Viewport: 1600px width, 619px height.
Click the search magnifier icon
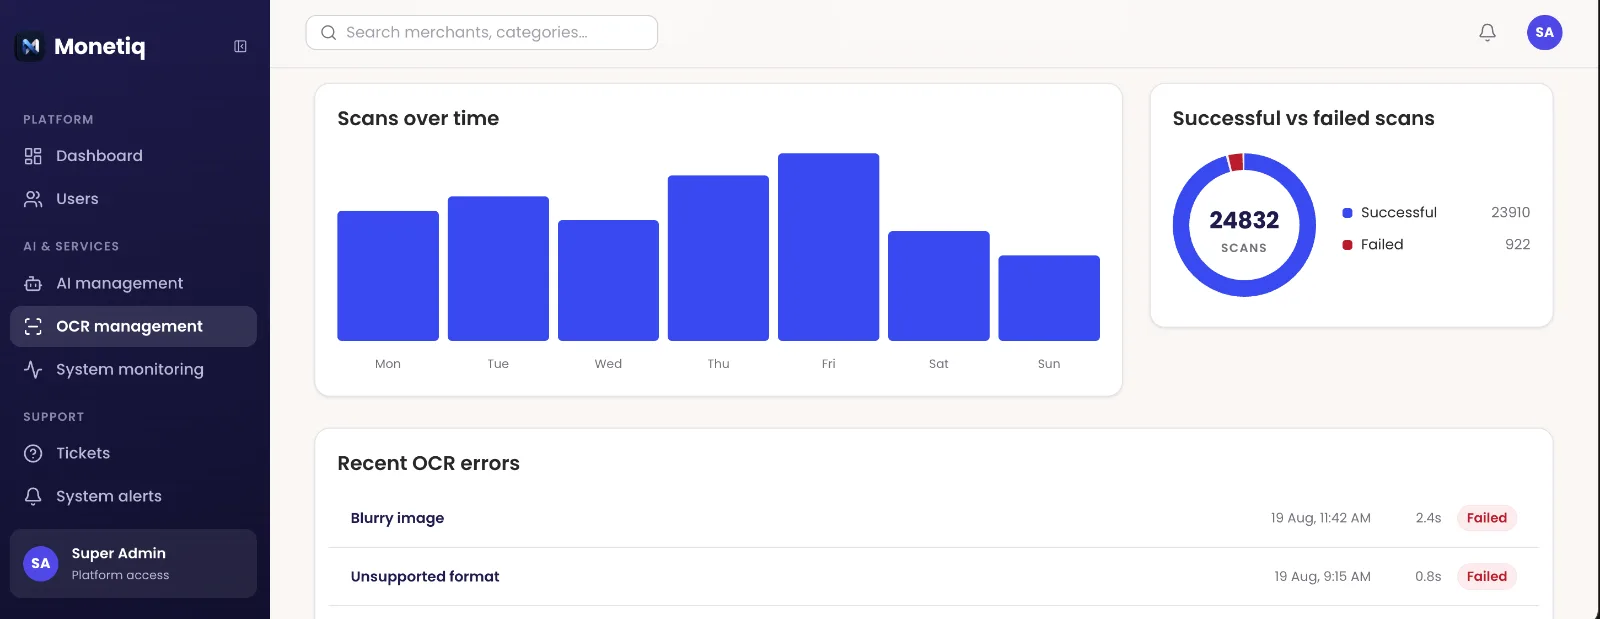[328, 33]
